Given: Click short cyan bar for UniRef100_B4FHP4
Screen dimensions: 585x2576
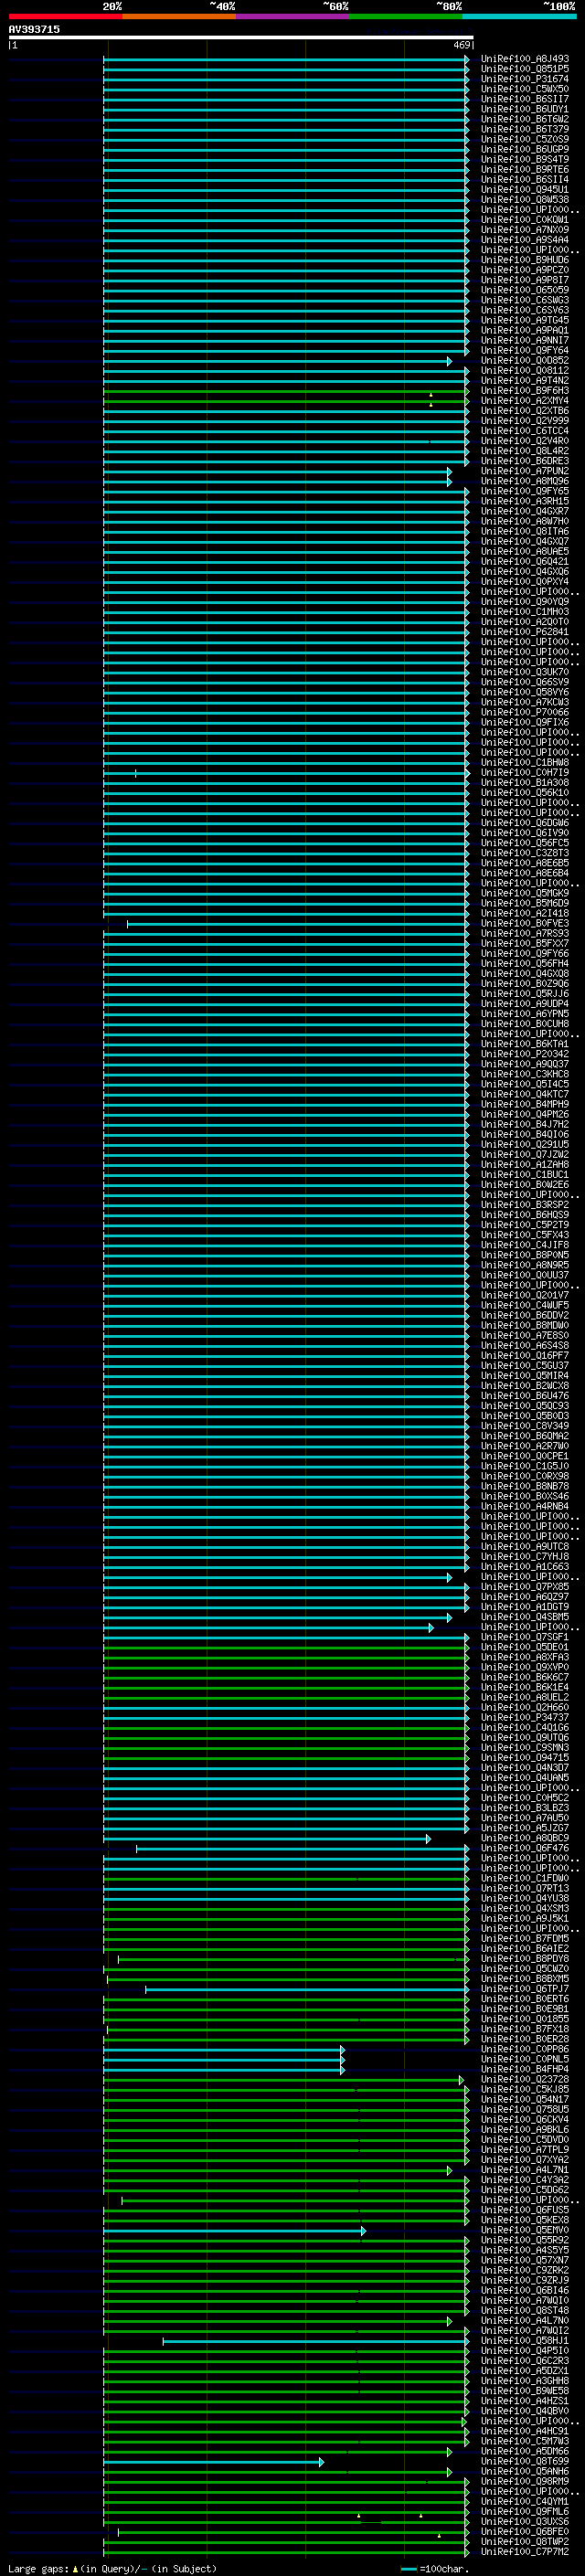Looking at the screenshot, I should click(x=224, y=2070).
